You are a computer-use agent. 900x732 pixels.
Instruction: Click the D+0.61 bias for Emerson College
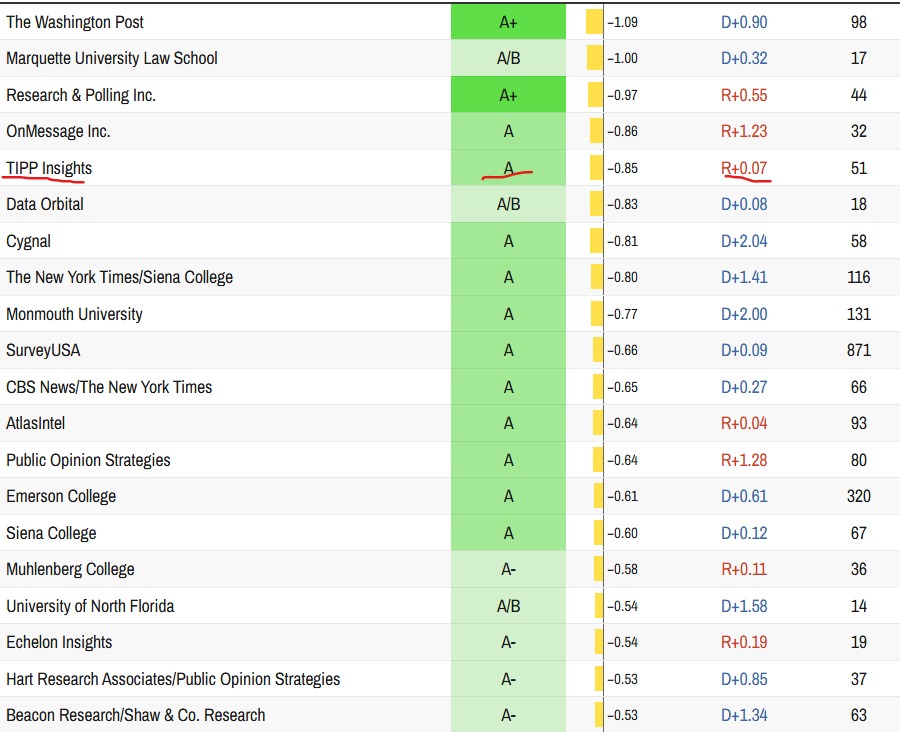click(x=744, y=495)
